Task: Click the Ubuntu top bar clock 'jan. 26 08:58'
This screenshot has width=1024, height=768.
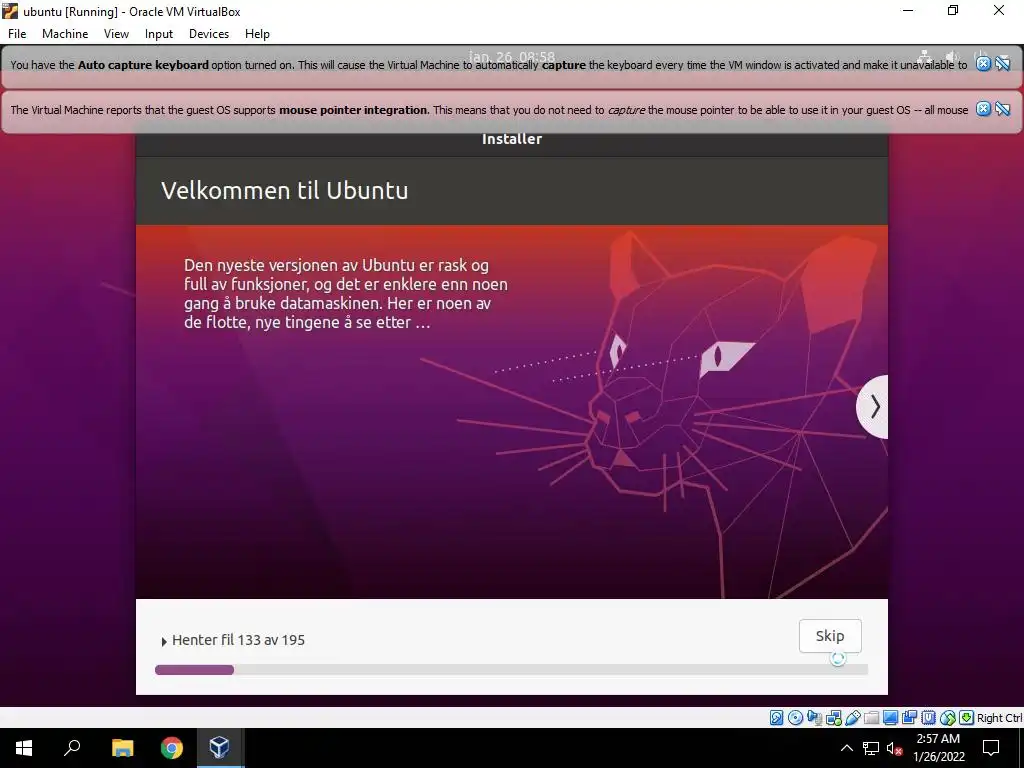Action: pos(512,57)
